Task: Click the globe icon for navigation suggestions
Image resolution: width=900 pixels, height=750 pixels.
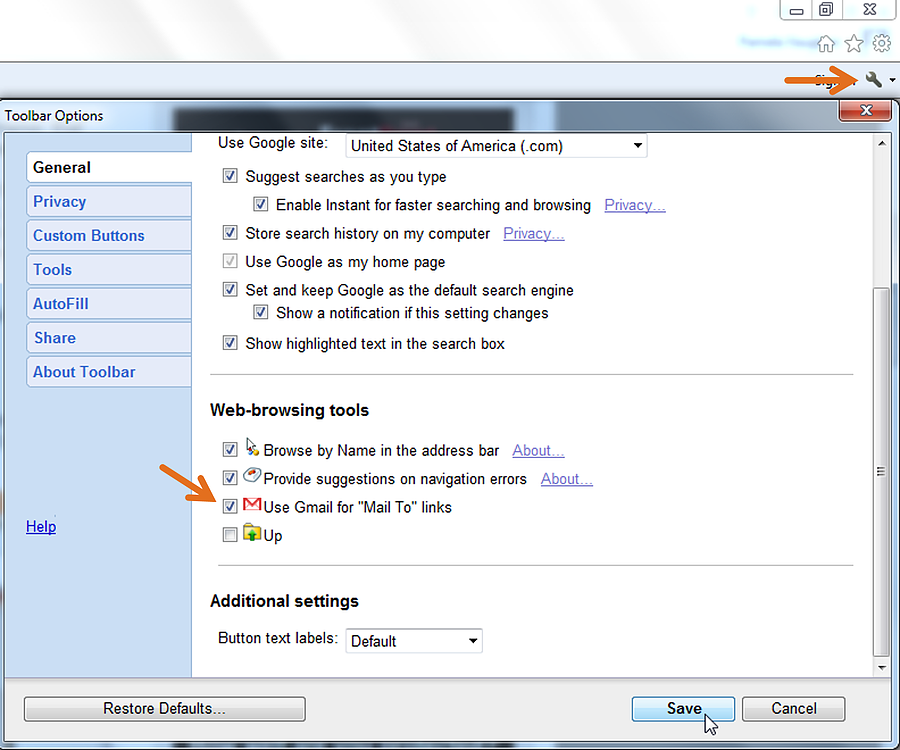Action: (251, 475)
